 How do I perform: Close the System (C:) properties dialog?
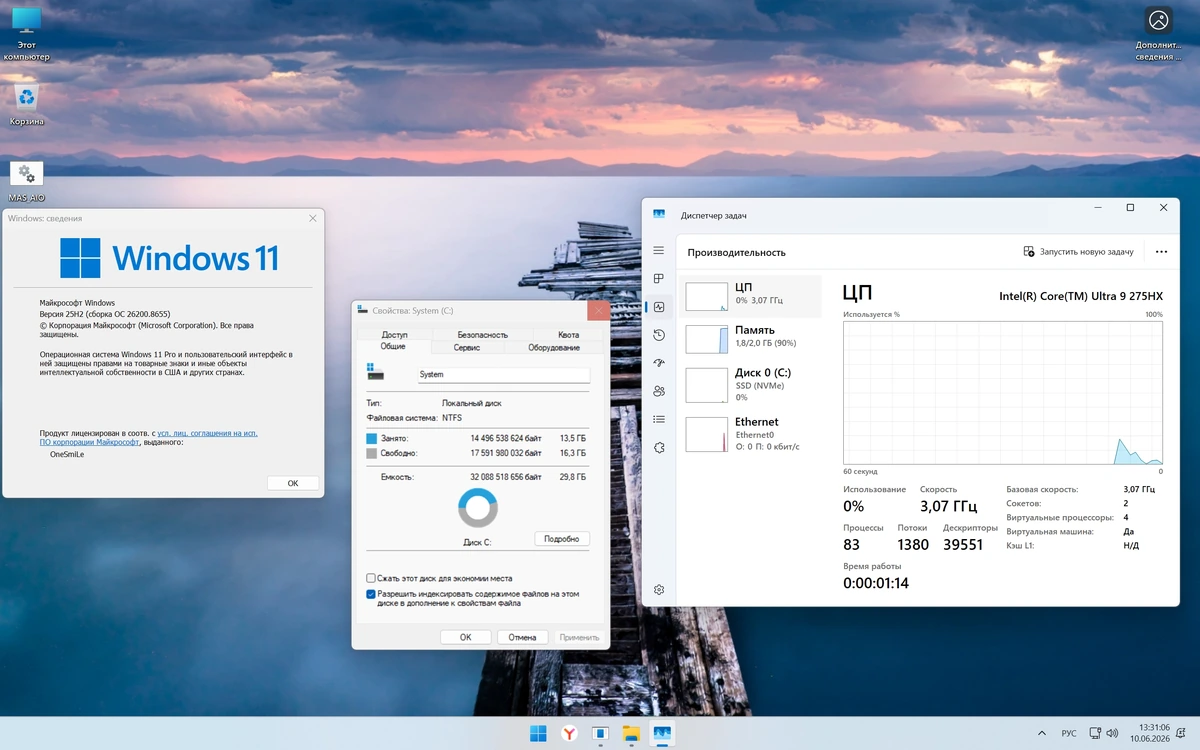[598, 310]
